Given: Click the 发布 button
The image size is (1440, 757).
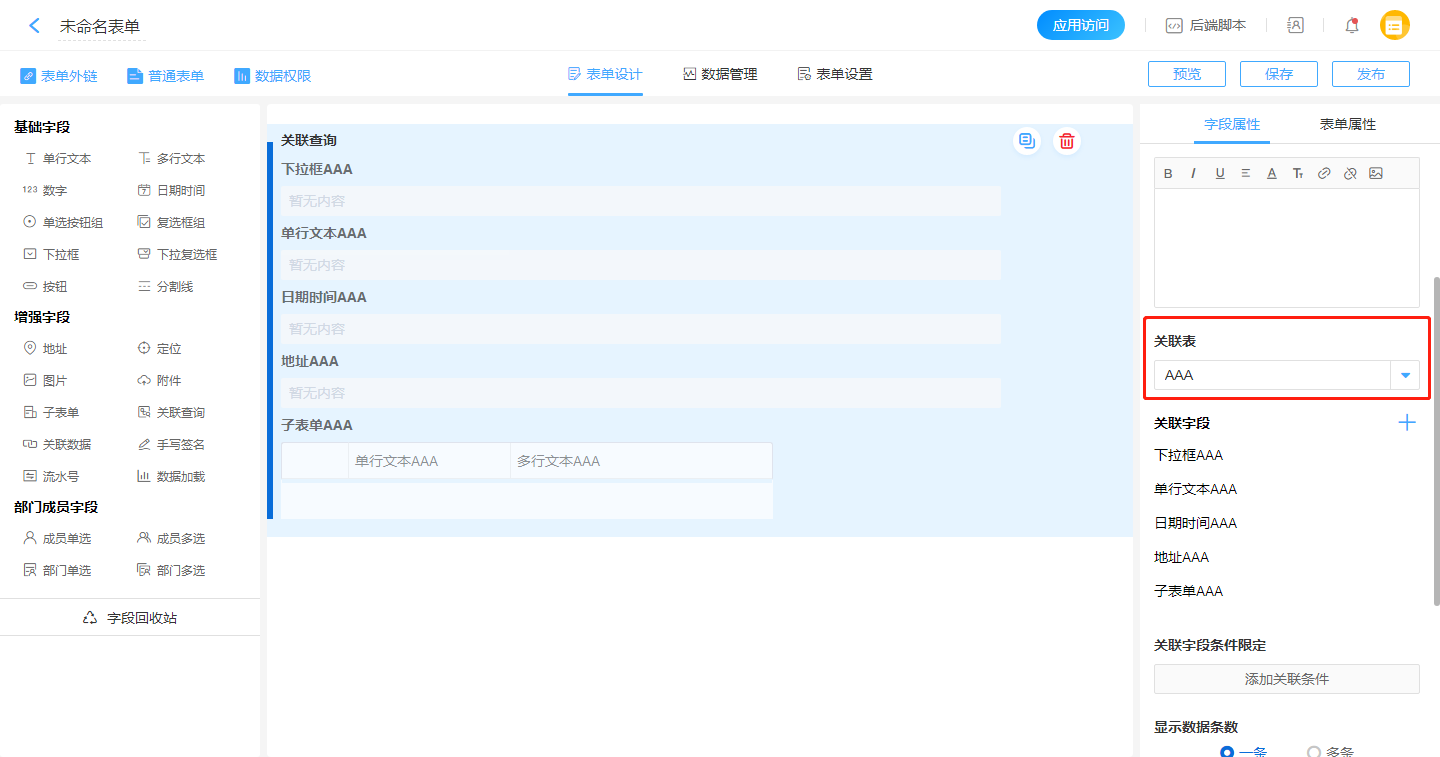Looking at the screenshot, I should 1371,74.
